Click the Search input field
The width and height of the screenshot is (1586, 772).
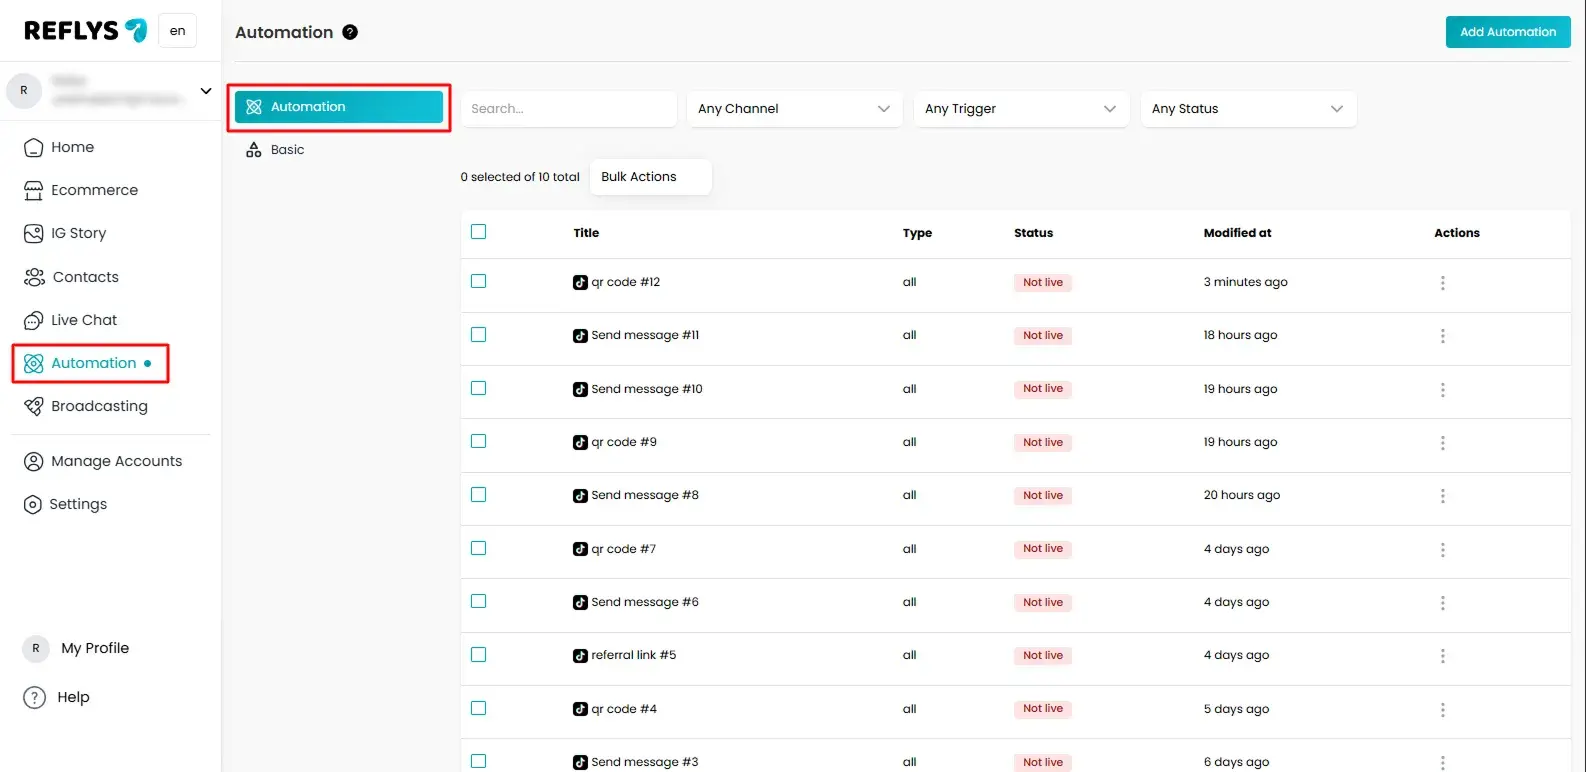[x=568, y=109]
